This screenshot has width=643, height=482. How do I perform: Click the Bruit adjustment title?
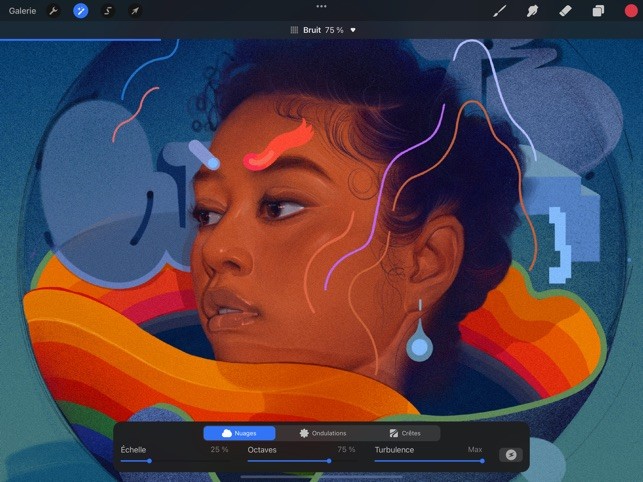point(312,30)
